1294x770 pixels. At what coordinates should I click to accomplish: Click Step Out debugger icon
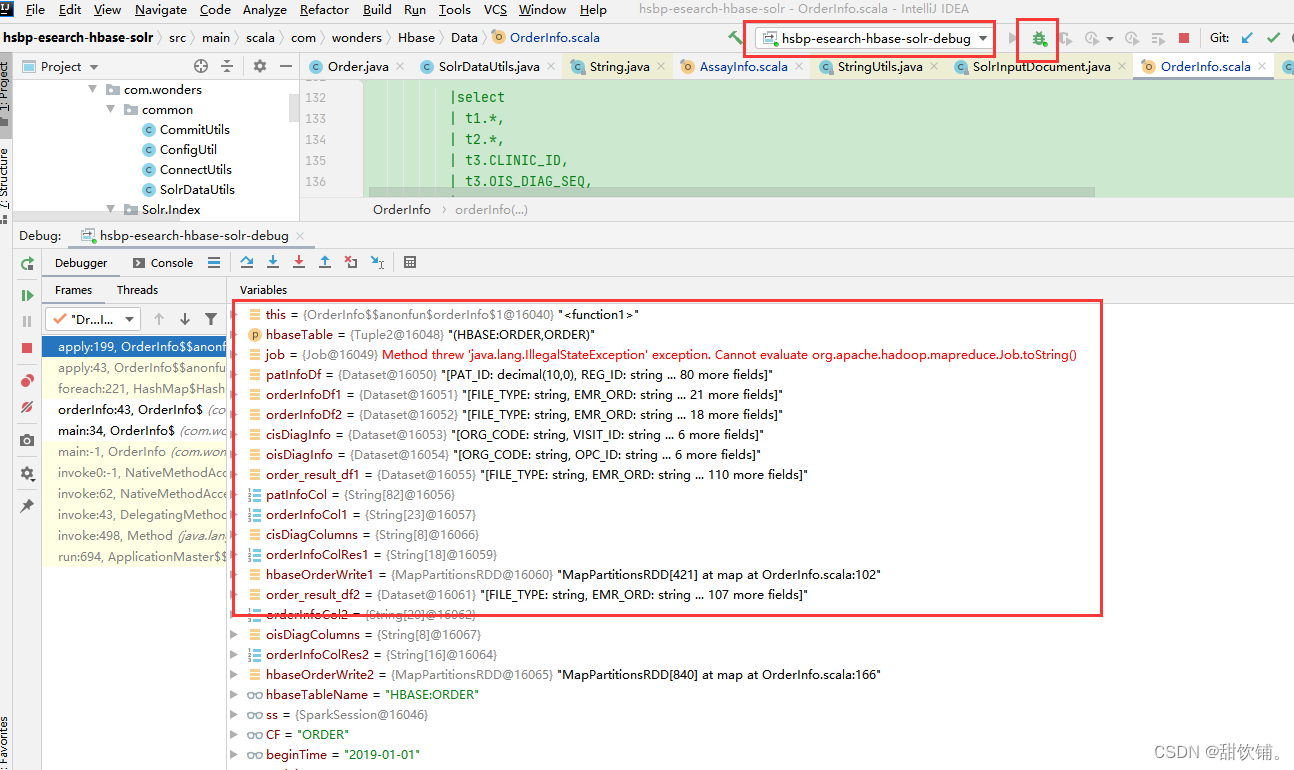pos(325,262)
